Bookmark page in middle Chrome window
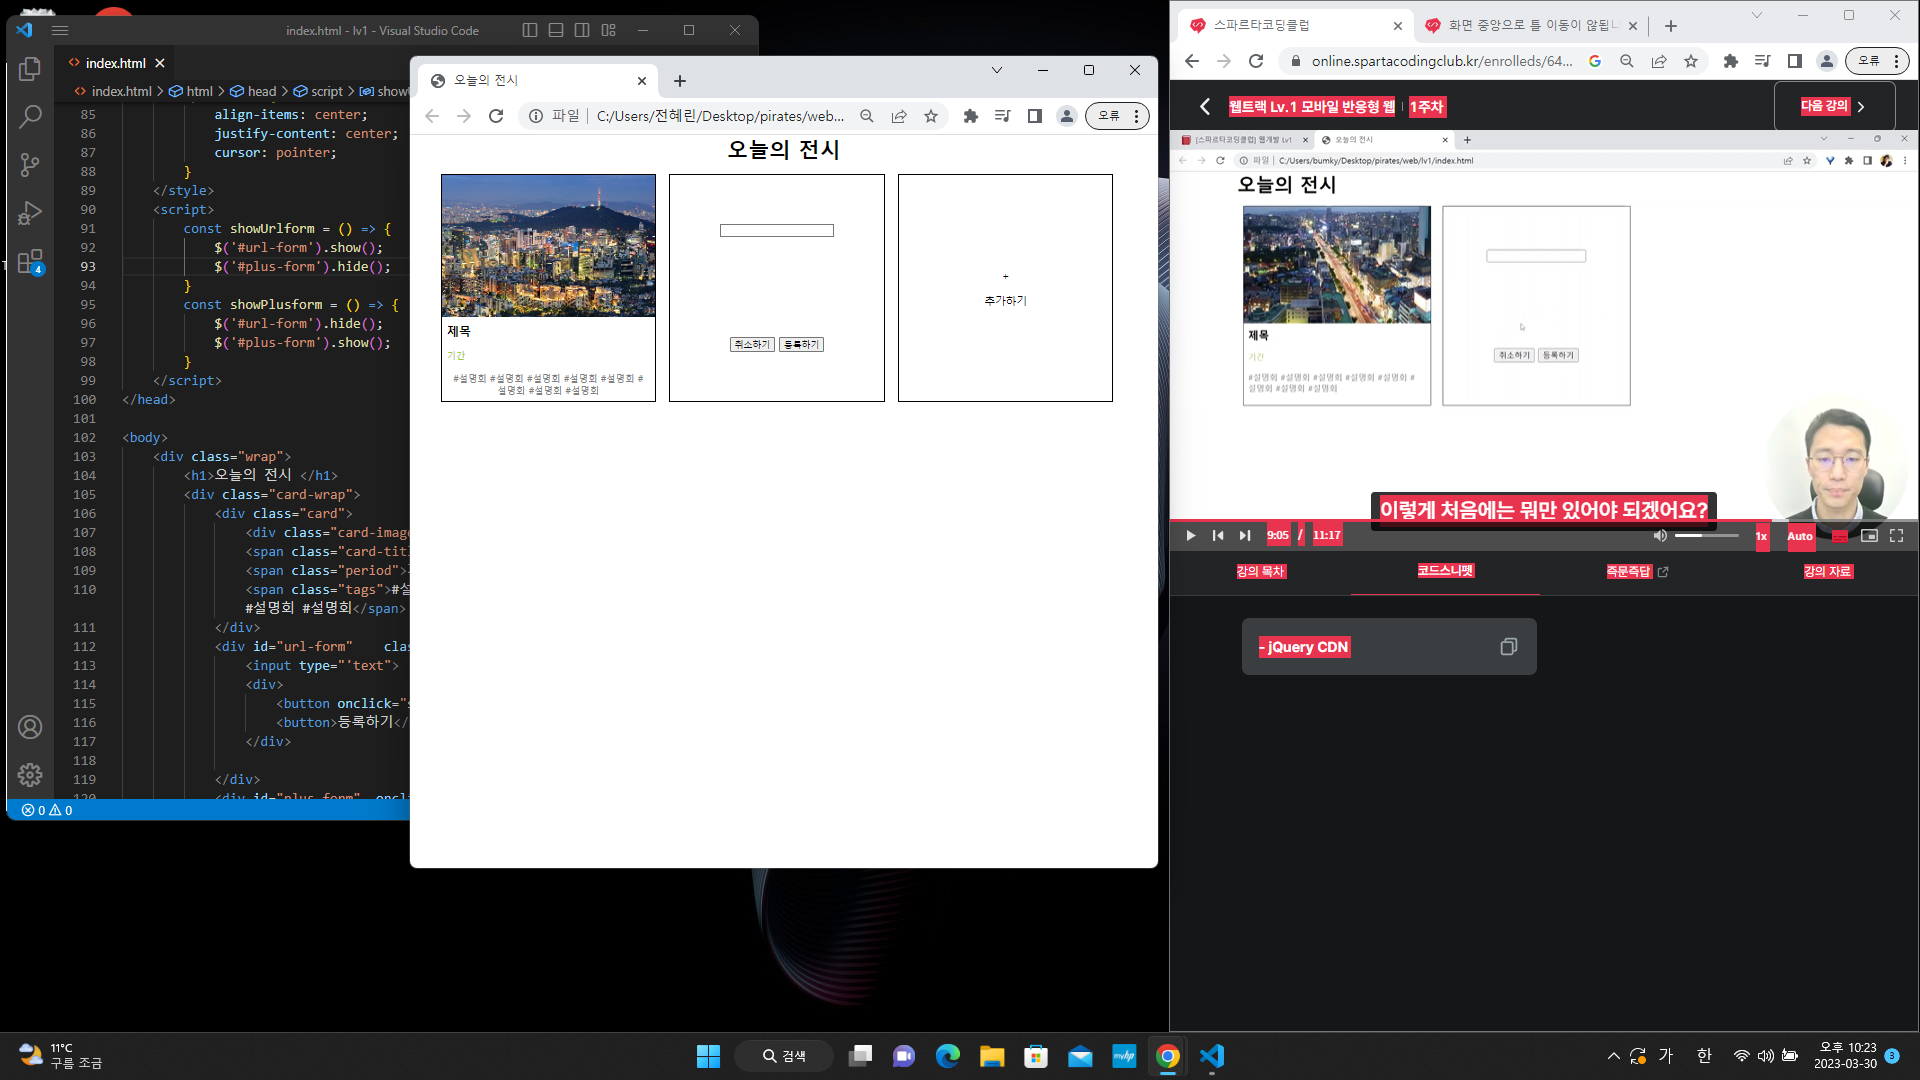 (931, 116)
